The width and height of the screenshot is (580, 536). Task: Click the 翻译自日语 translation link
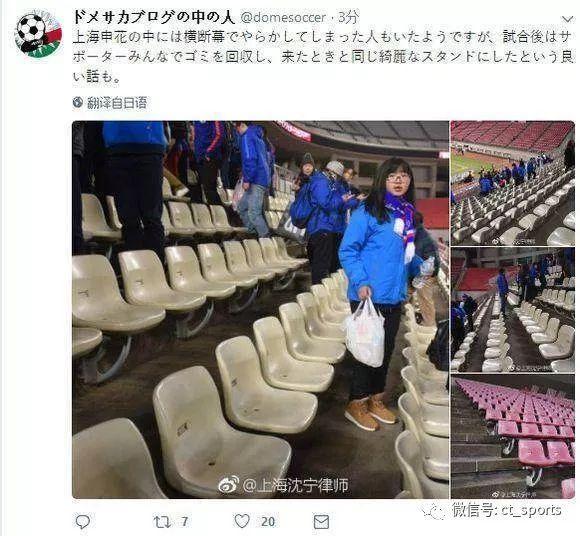[117, 102]
